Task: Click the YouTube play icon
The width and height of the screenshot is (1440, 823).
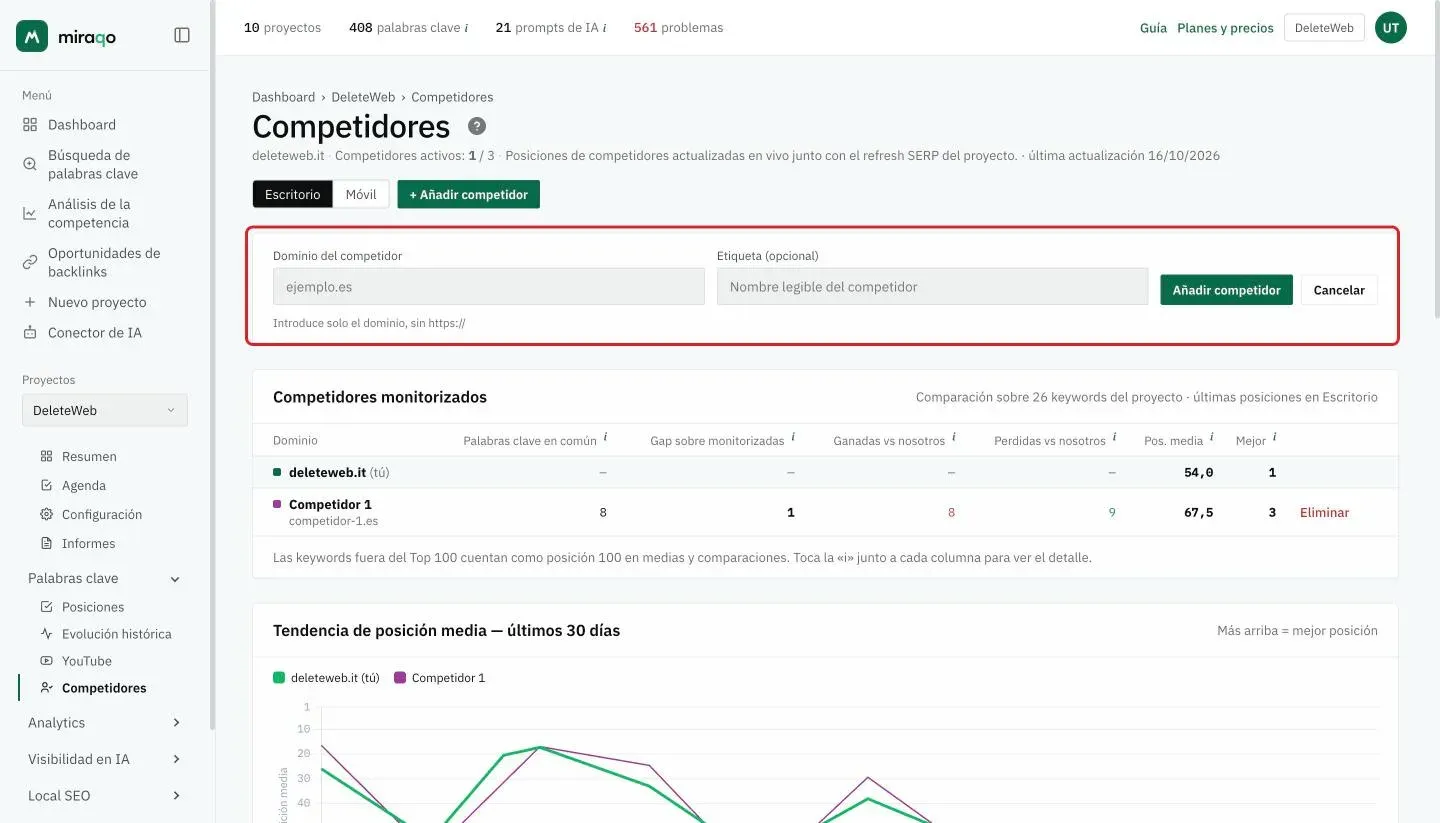Action: (x=46, y=661)
